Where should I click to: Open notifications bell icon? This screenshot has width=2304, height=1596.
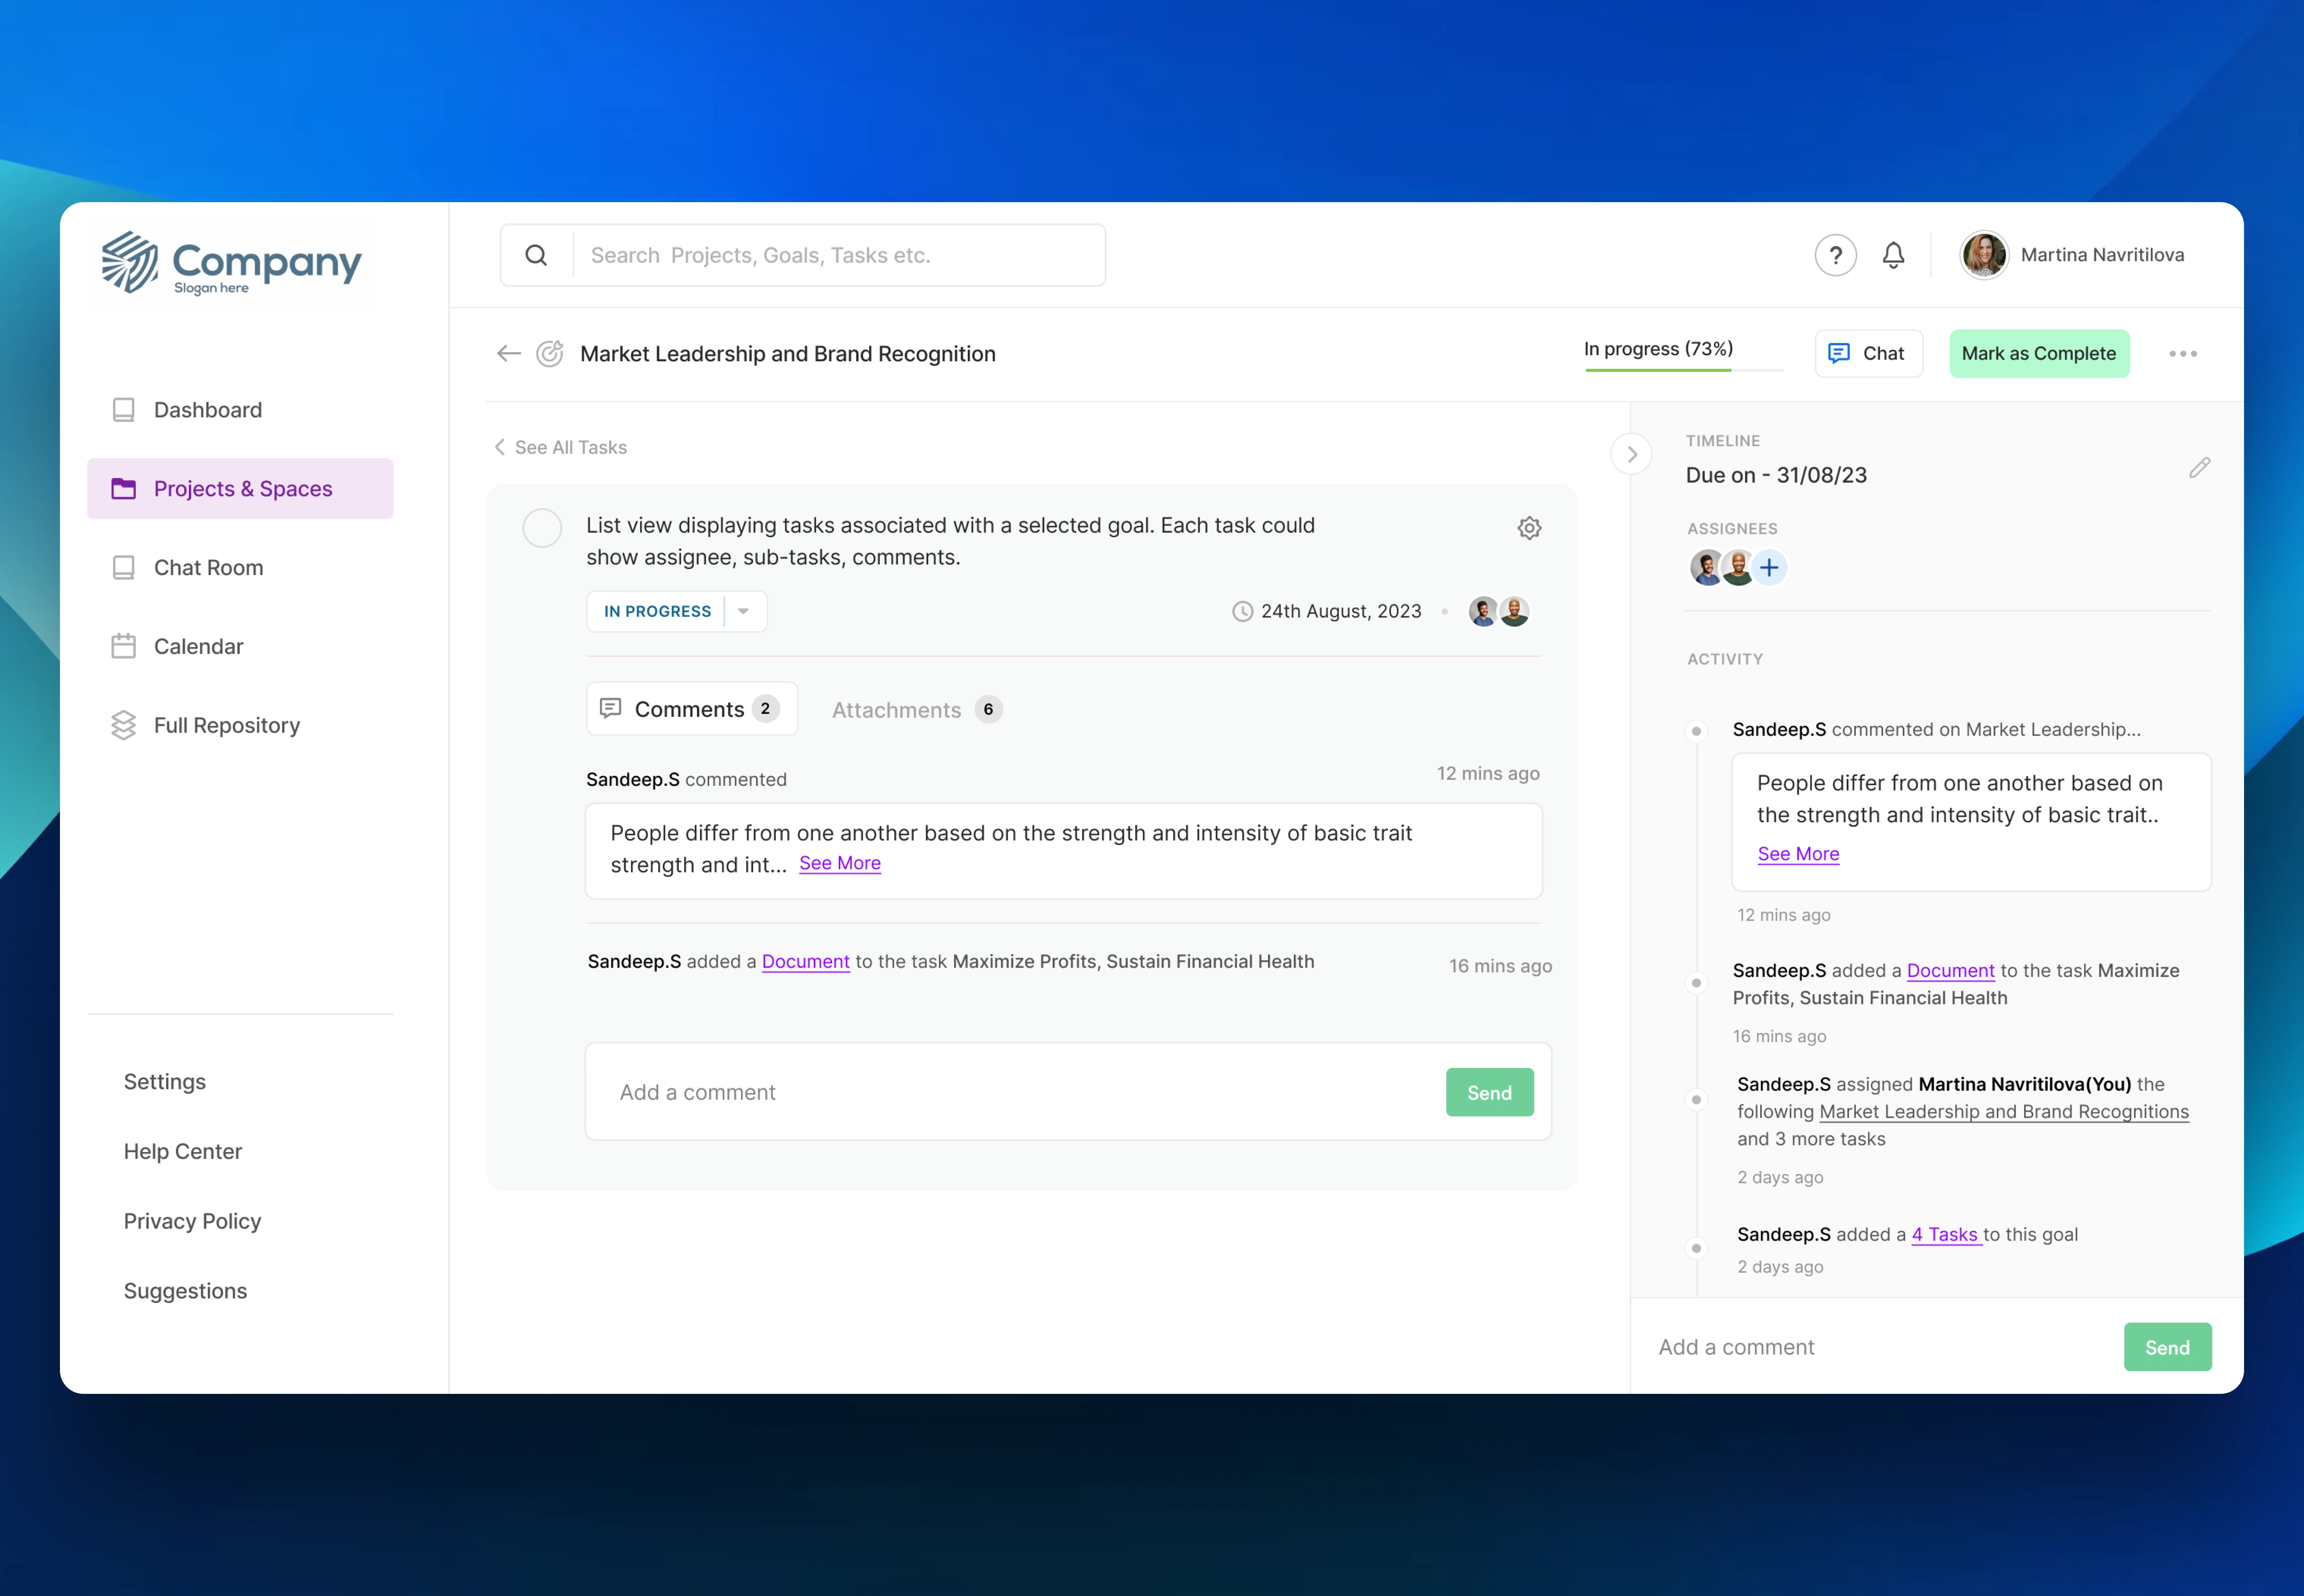coord(1893,255)
